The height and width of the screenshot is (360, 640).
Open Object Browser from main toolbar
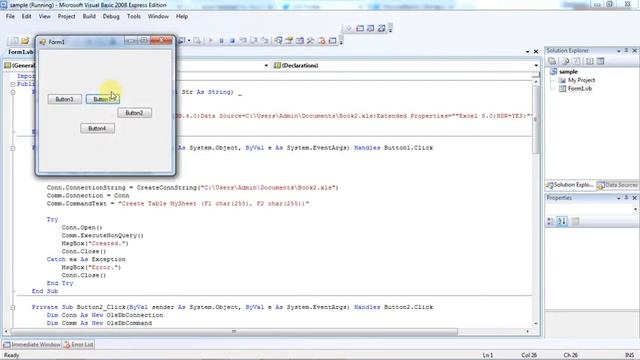pos(300,40)
